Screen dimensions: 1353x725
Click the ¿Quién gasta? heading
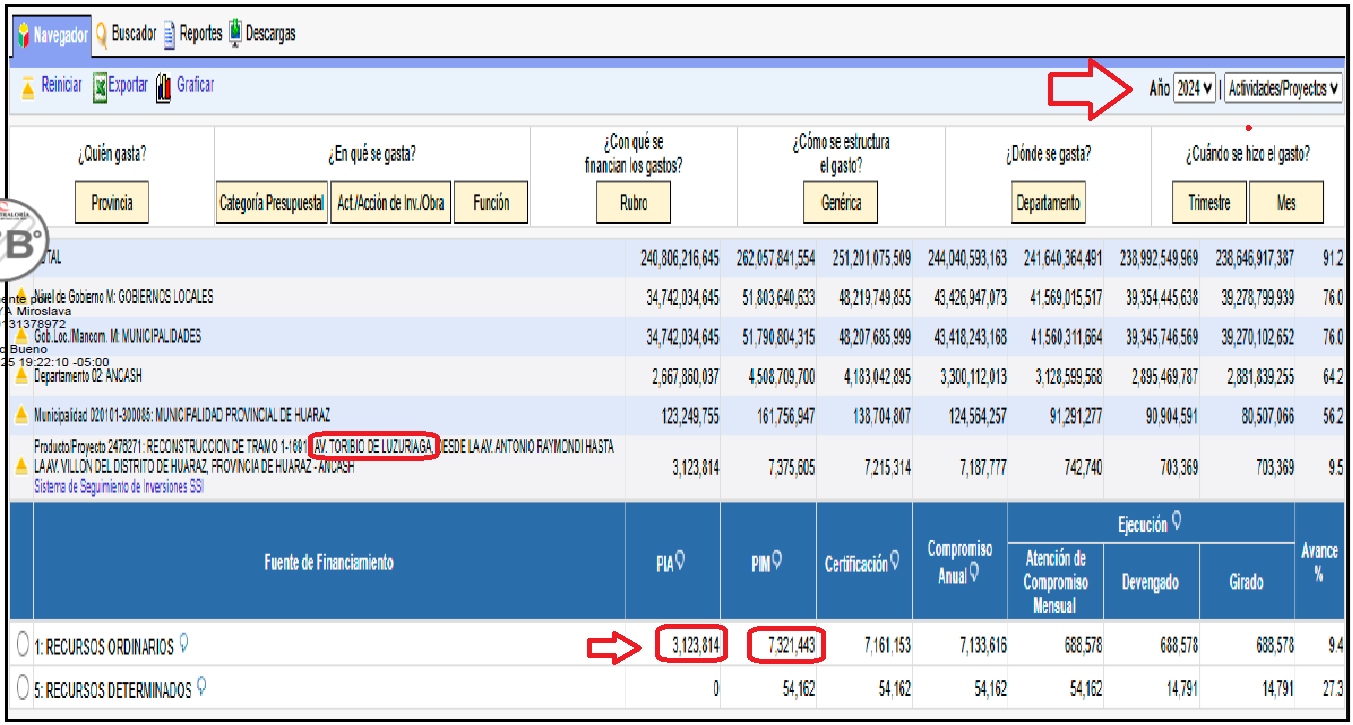pyautogui.click(x=112, y=154)
